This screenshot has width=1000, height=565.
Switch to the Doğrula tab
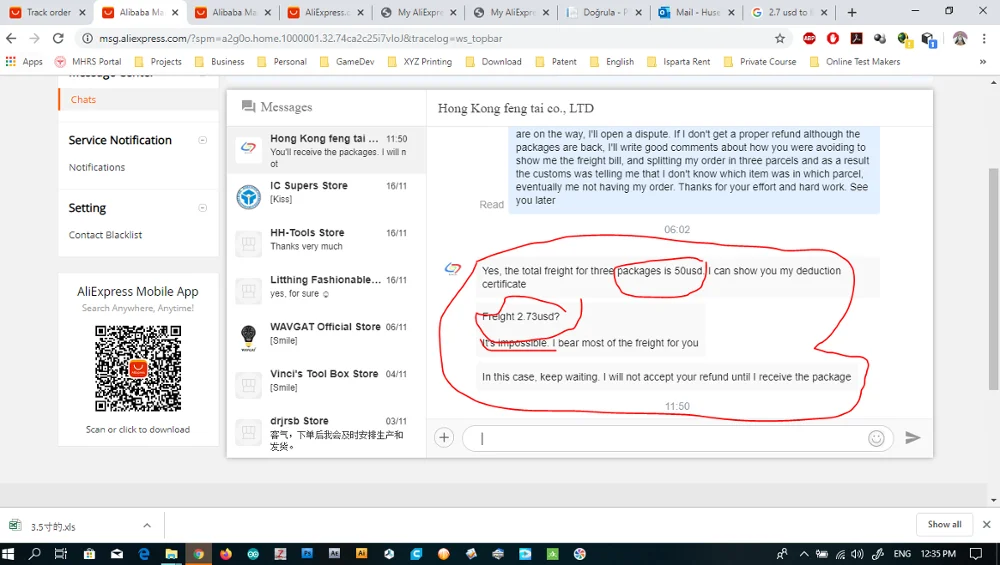(603, 12)
